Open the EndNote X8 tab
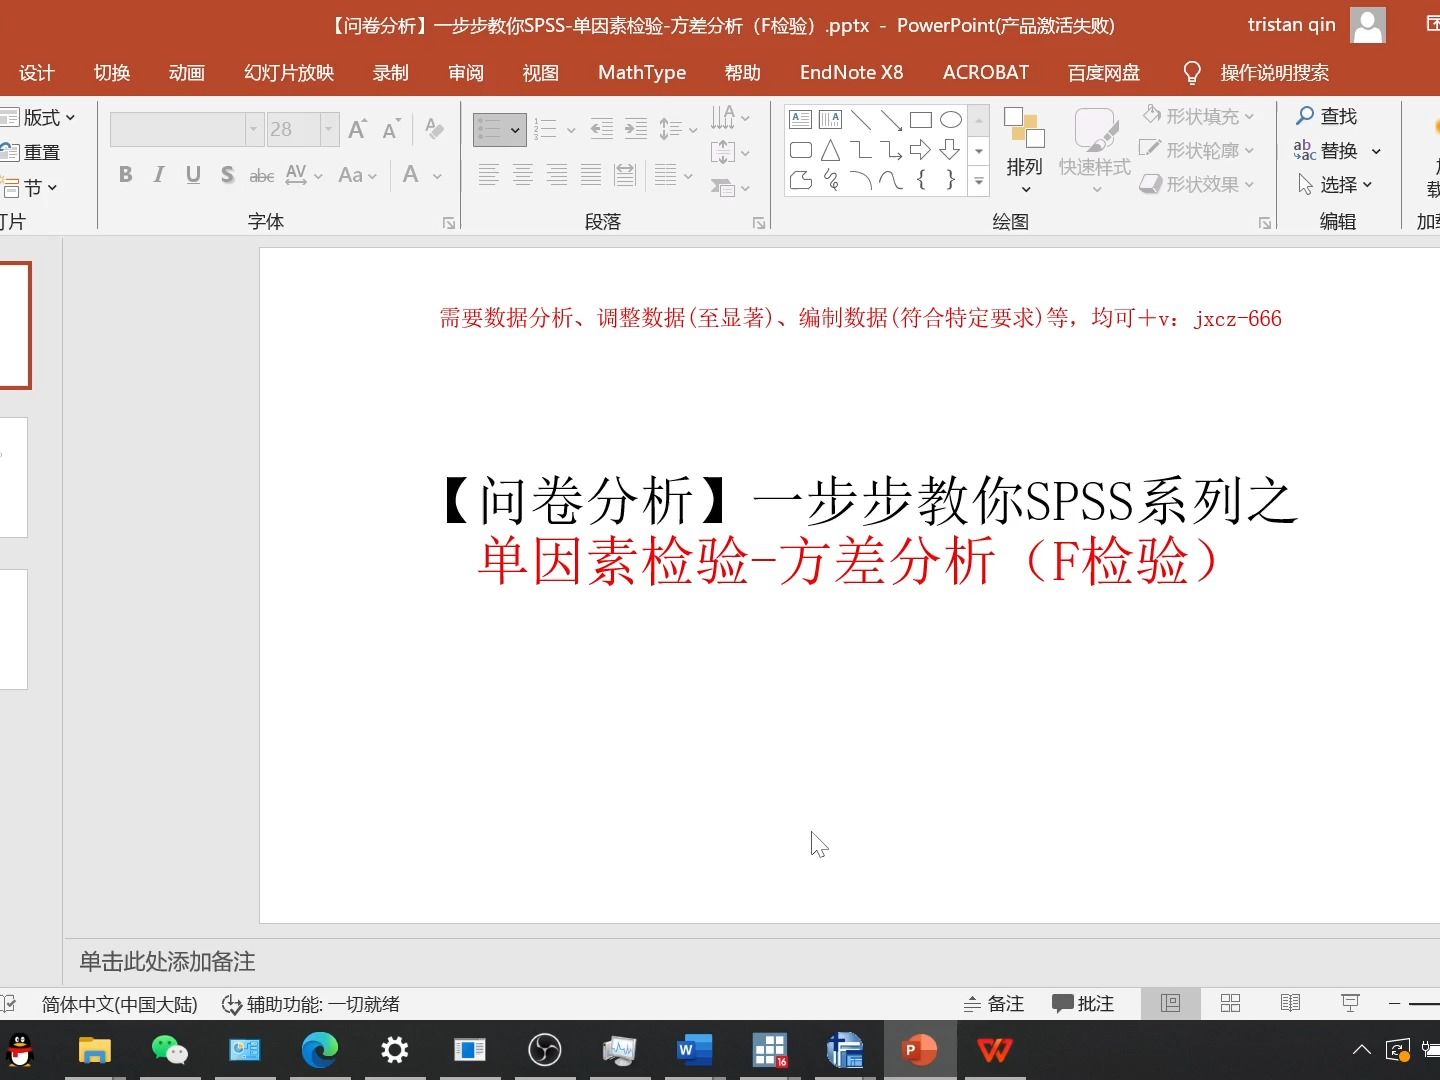Screen dimensions: 1440x1080 (x=851, y=73)
